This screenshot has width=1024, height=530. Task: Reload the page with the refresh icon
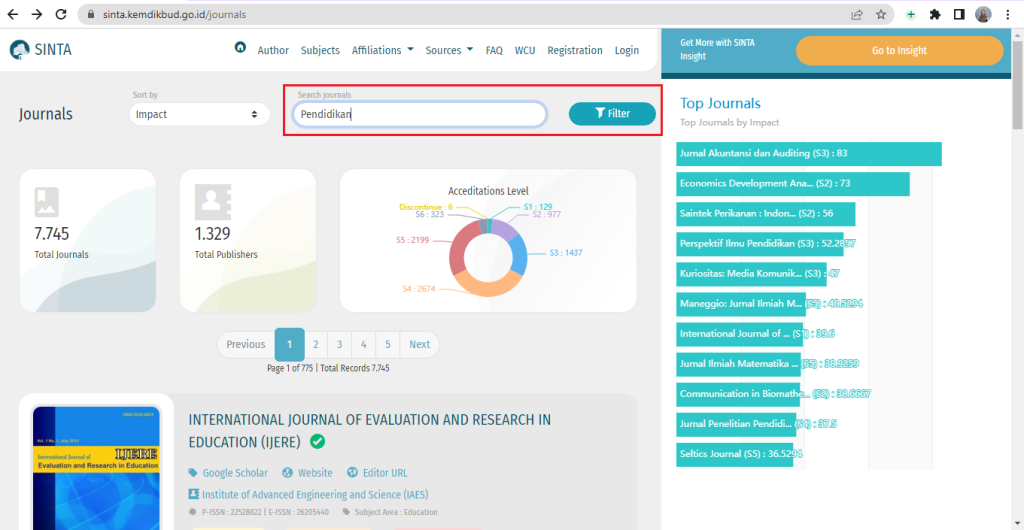61,14
